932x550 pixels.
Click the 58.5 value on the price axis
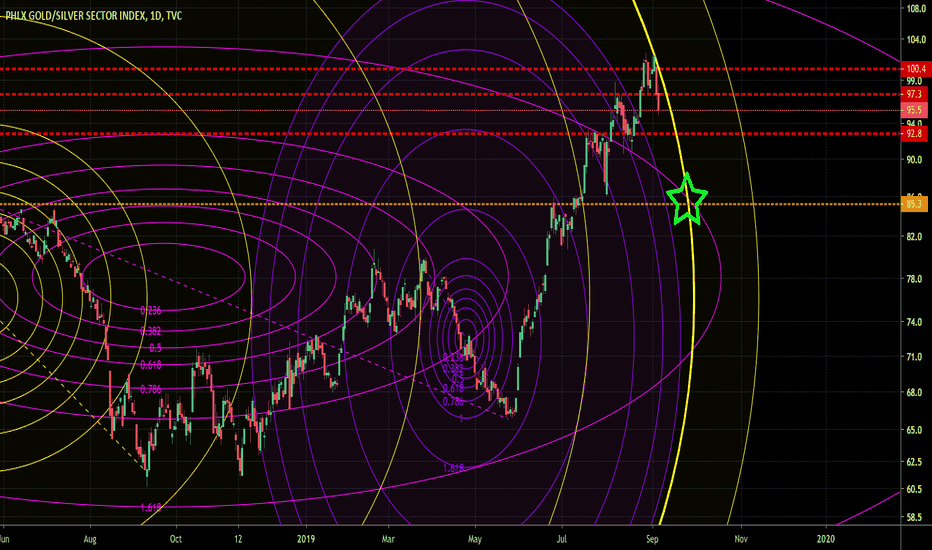(916, 518)
